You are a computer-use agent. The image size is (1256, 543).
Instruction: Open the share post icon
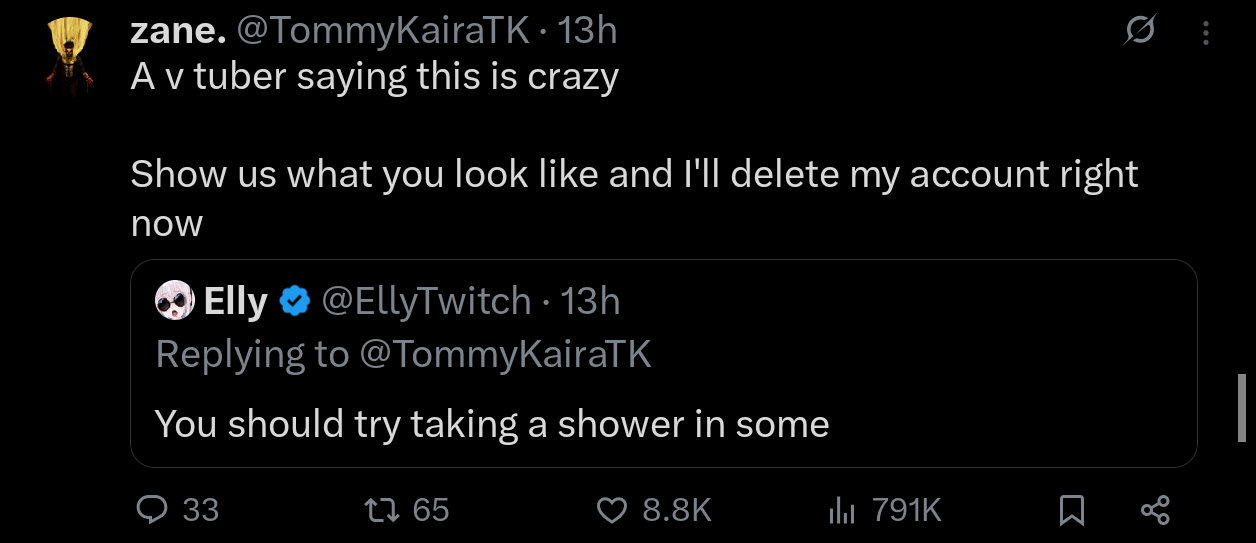[x=1155, y=511]
